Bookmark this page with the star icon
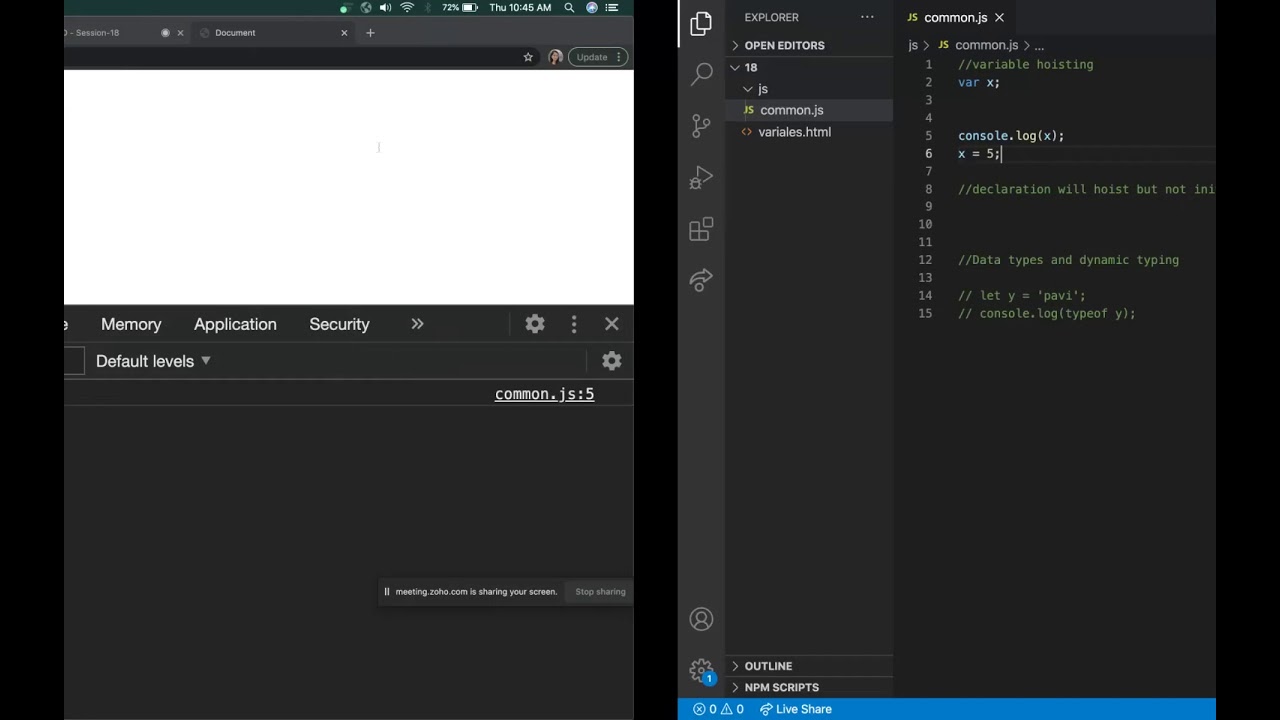 [528, 57]
